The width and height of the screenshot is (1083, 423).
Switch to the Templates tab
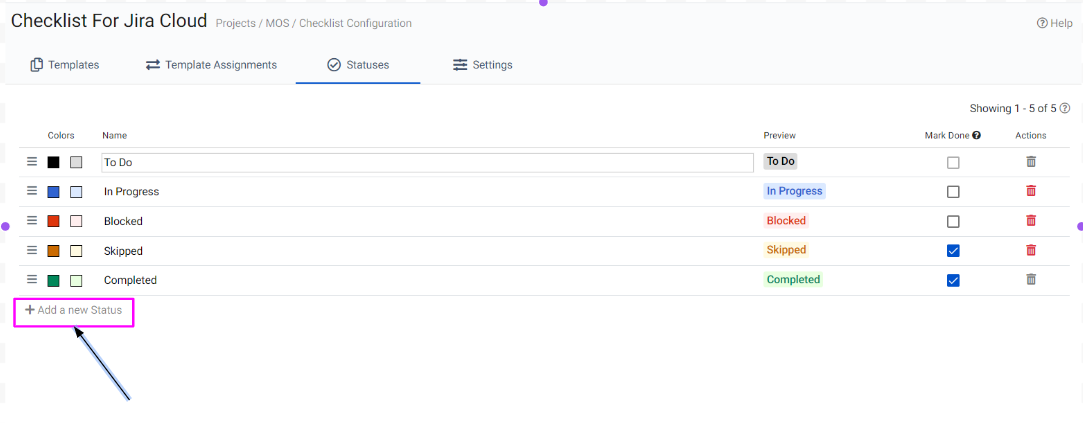point(65,65)
